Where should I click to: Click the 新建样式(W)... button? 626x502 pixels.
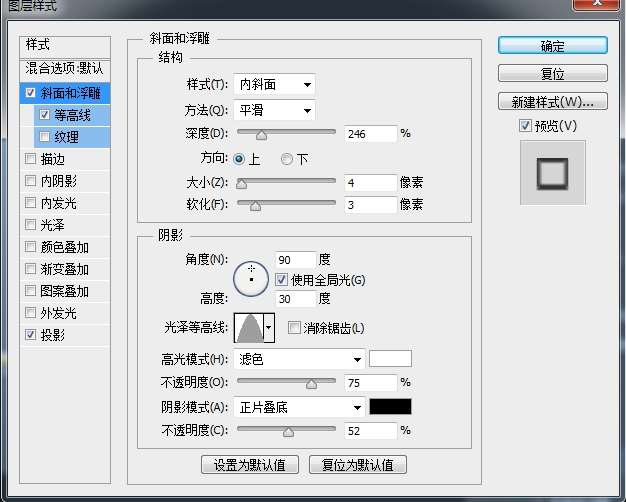[x=552, y=101]
